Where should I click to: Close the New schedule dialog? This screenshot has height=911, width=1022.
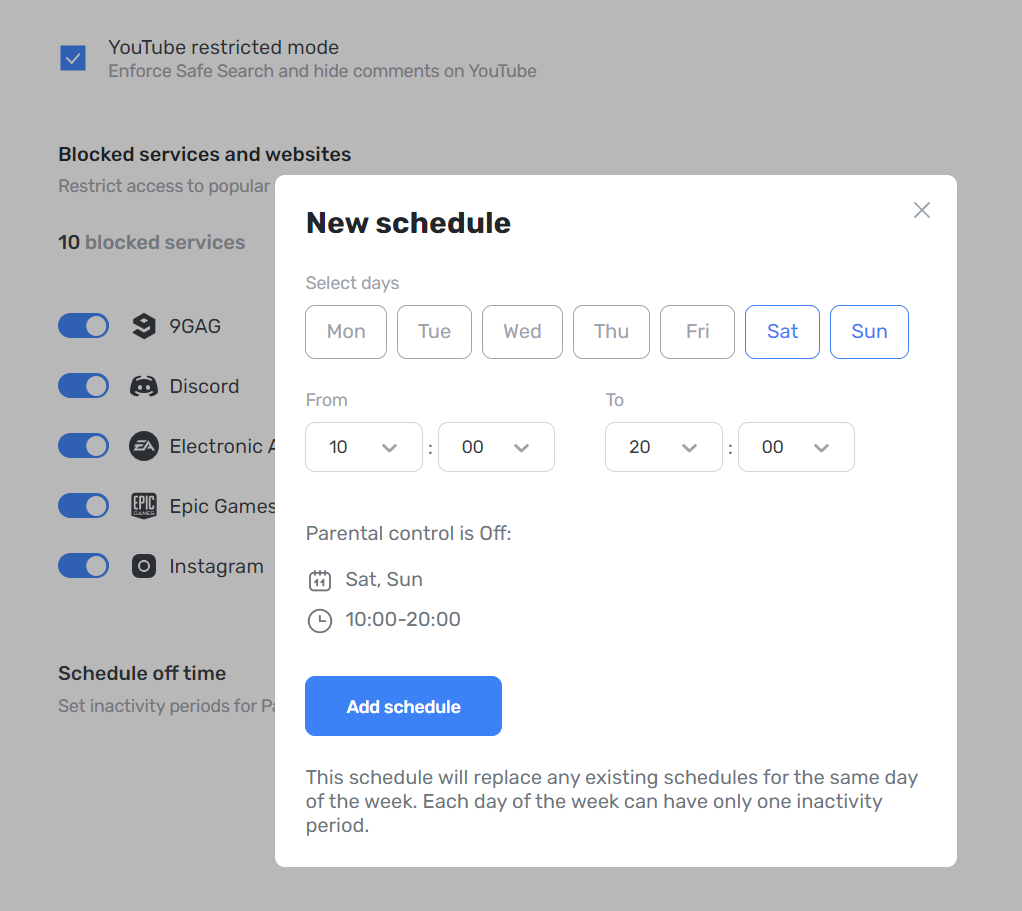coord(921,210)
